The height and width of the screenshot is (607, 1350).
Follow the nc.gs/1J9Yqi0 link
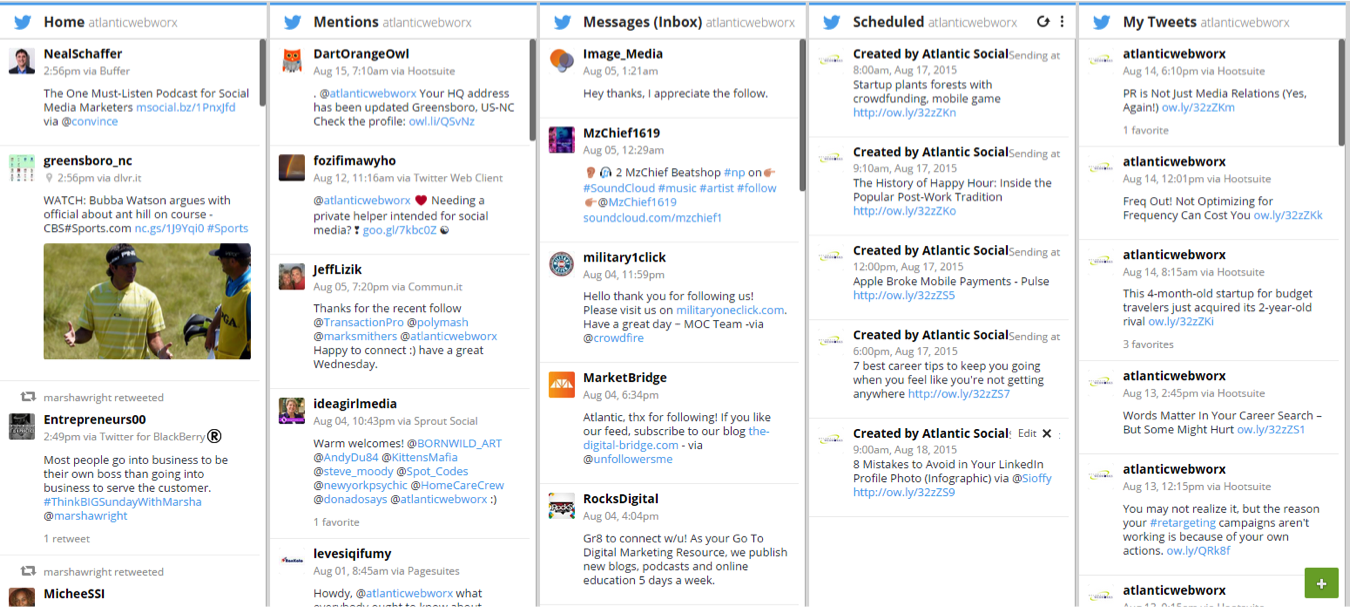[171, 228]
